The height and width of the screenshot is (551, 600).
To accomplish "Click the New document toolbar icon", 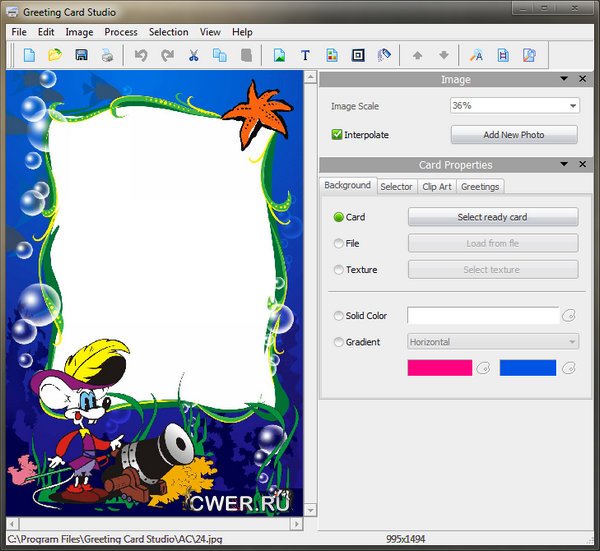I will [29, 55].
